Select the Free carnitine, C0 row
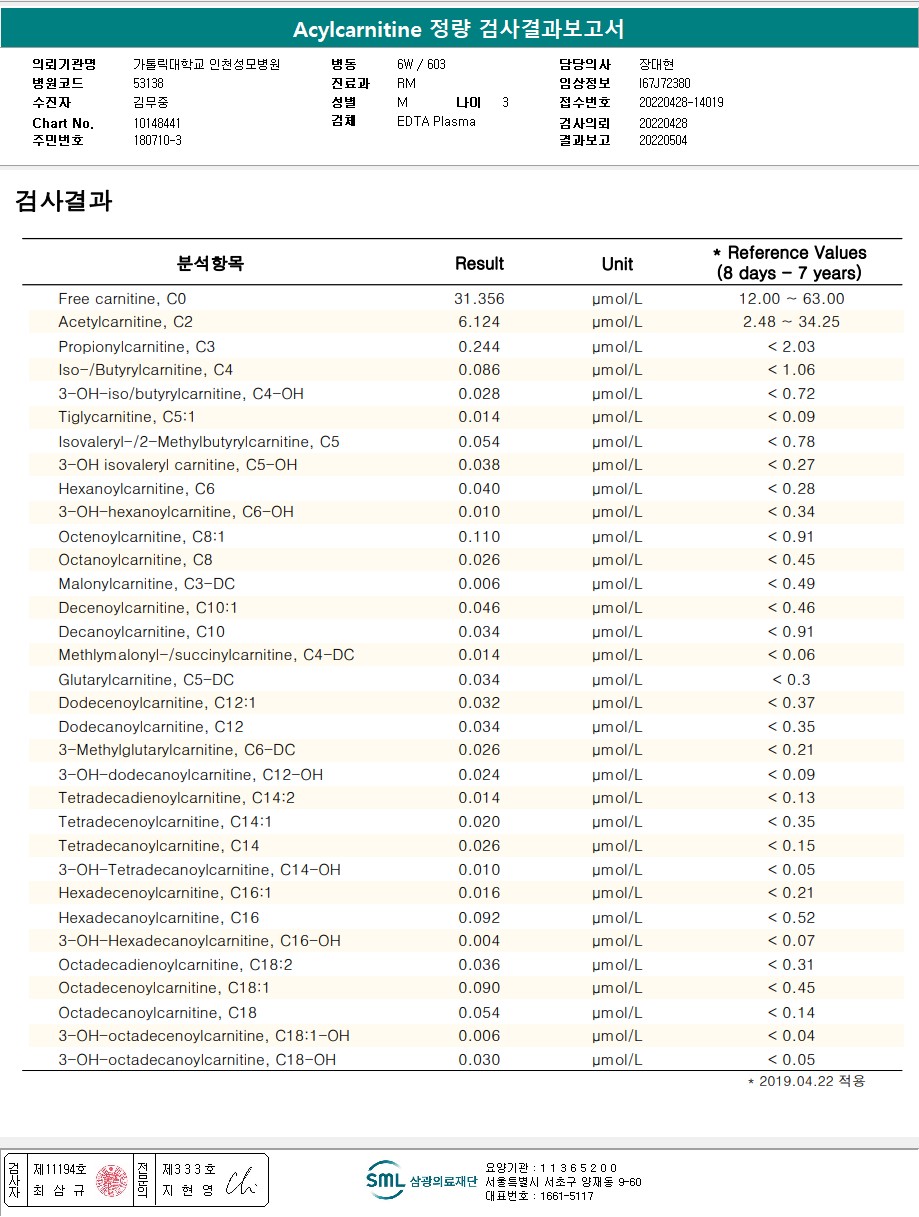The height and width of the screenshot is (1217, 919). point(462,299)
